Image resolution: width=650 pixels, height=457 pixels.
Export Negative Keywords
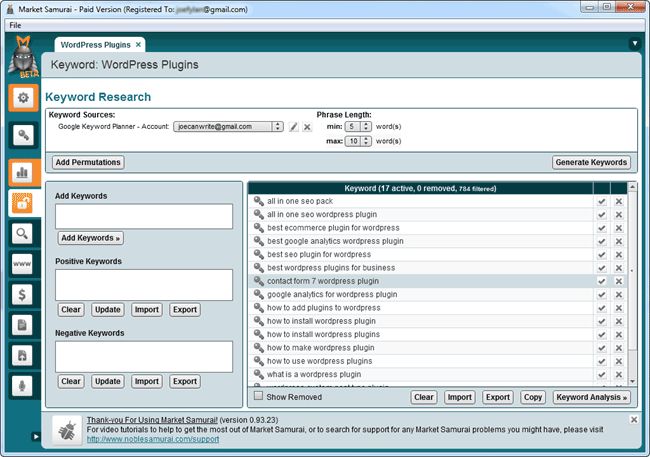coord(185,382)
